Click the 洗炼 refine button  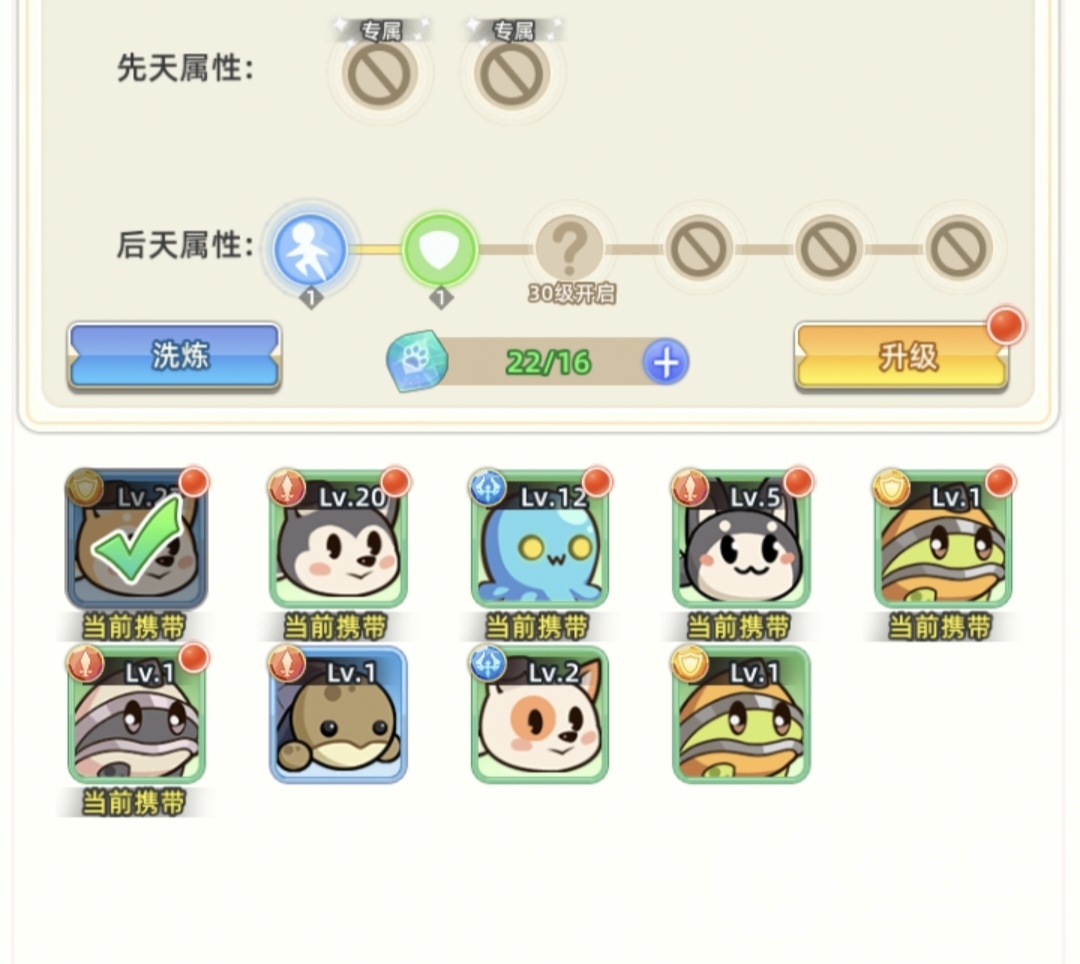tap(174, 355)
